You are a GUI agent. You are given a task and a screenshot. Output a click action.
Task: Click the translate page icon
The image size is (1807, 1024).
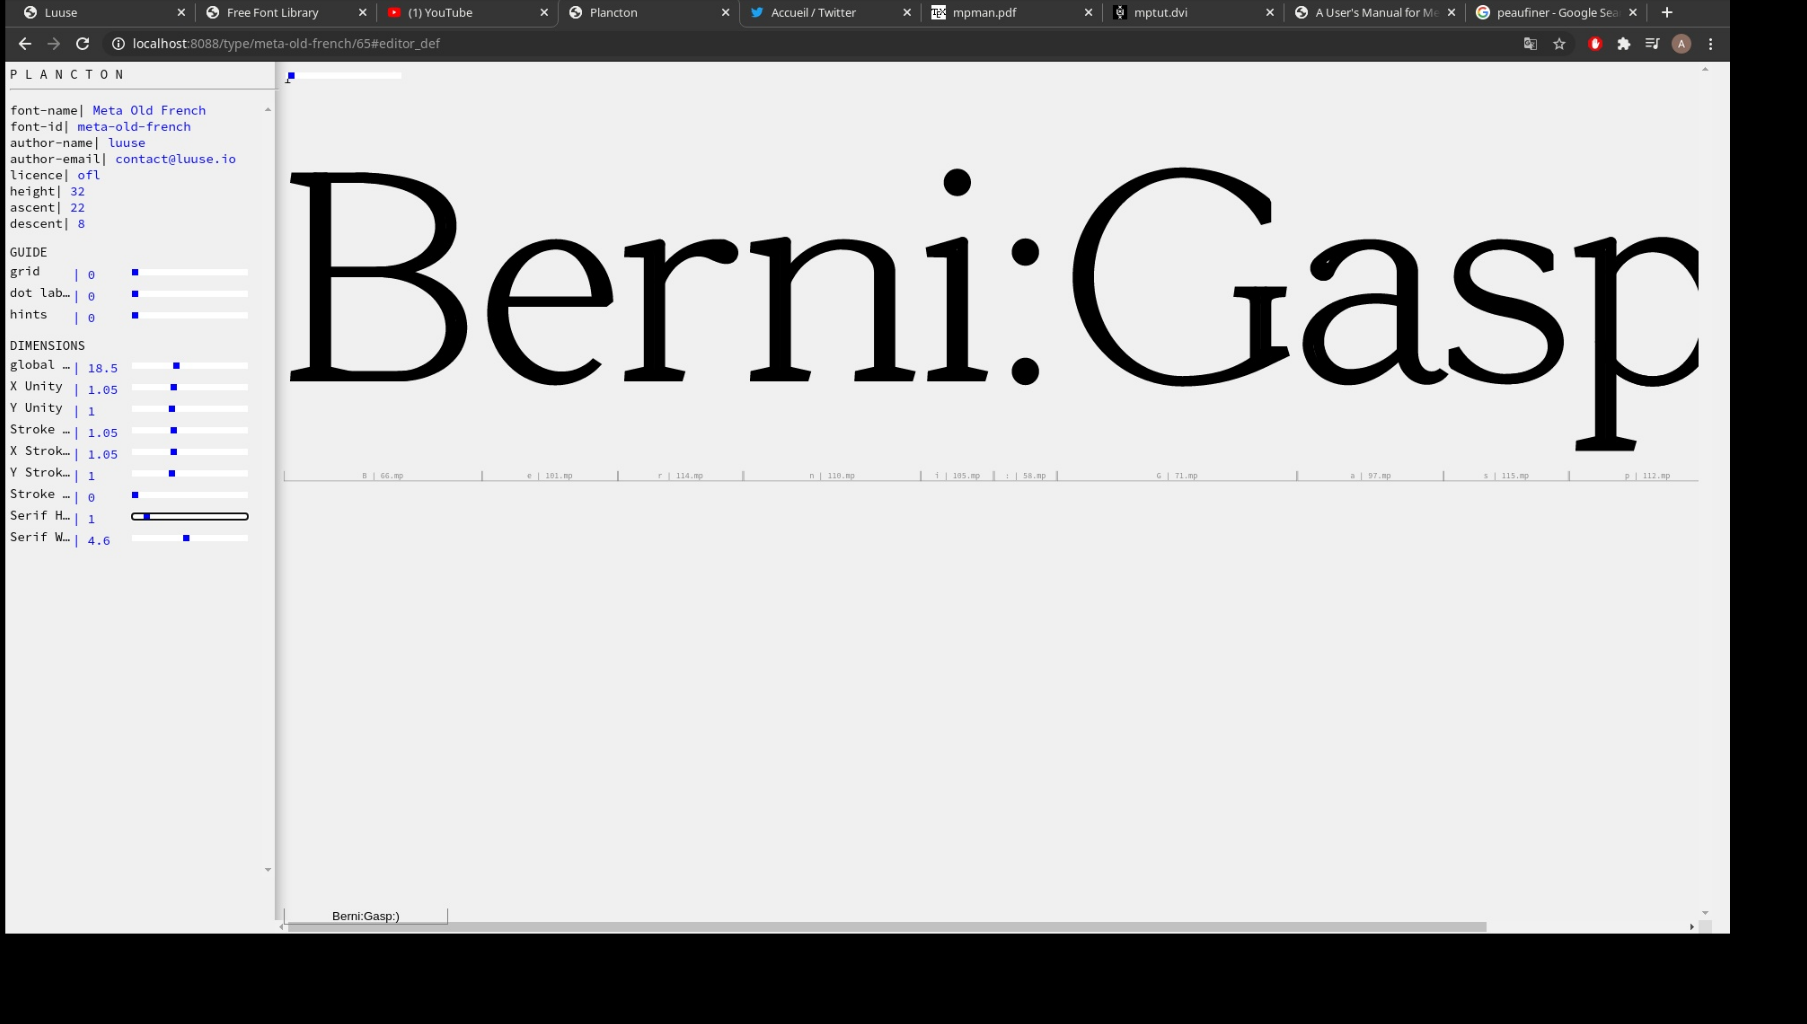tap(1530, 44)
